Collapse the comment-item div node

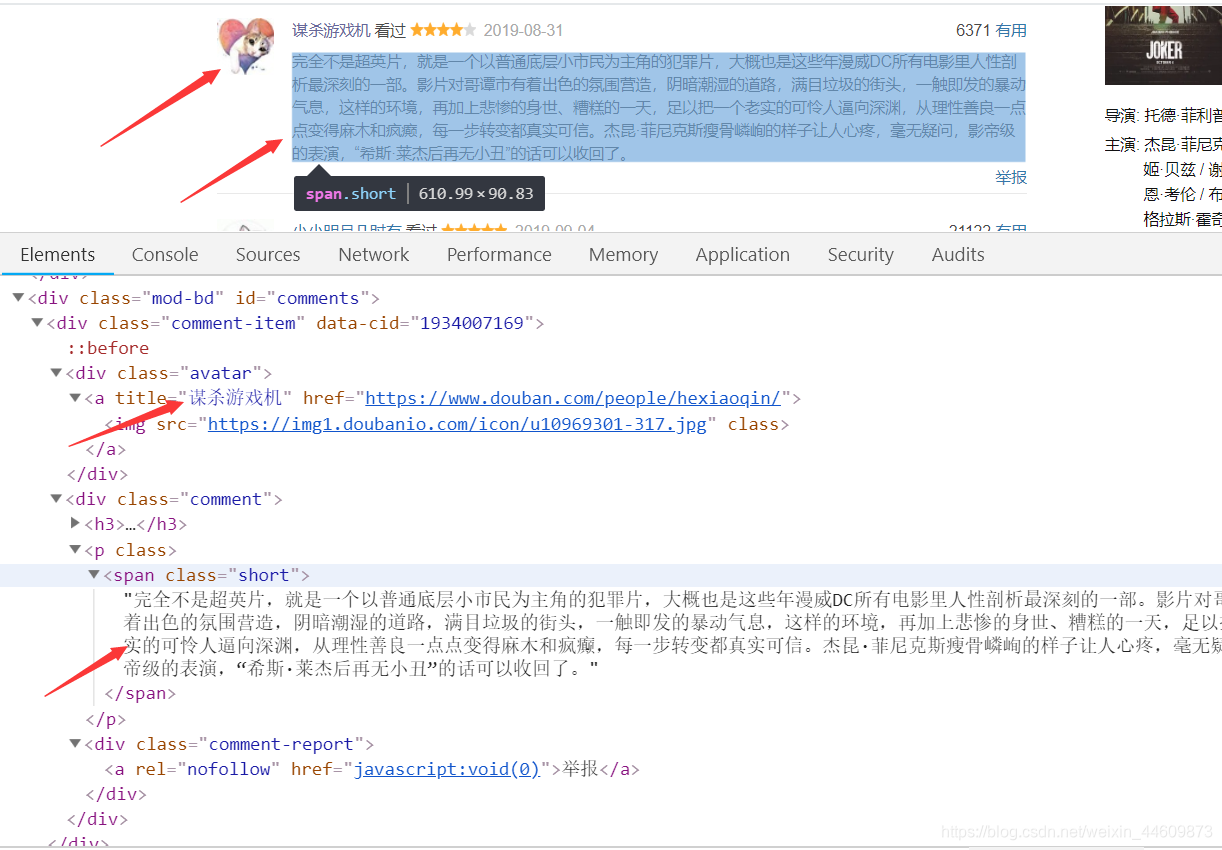point(38,323)
